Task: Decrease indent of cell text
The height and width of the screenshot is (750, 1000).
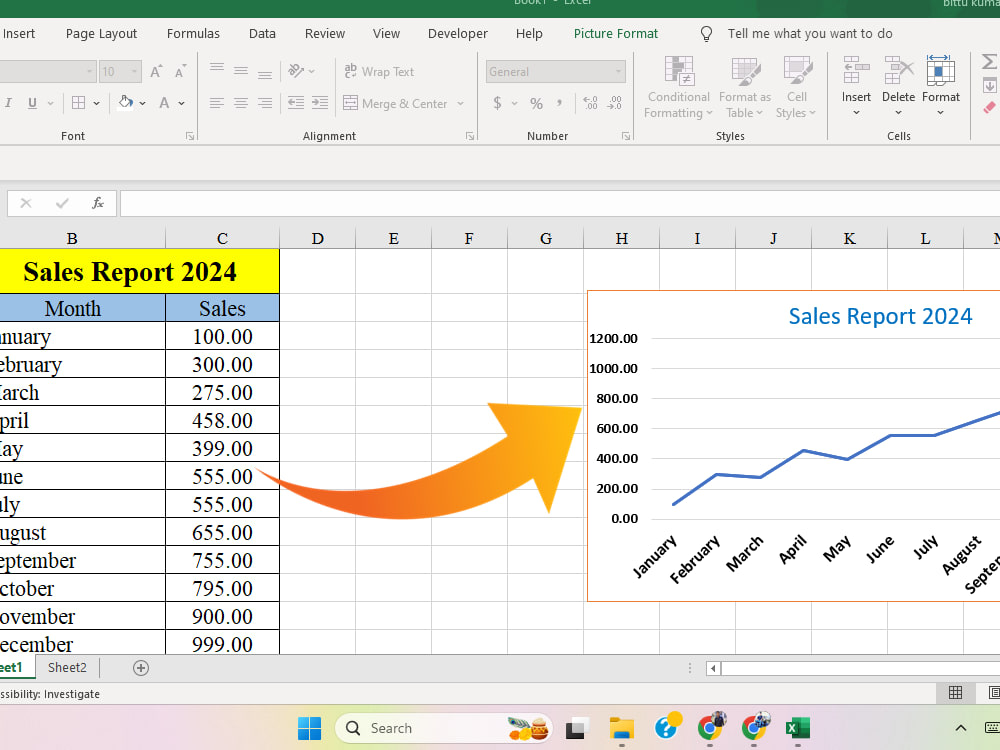Action: coord(296,103)
